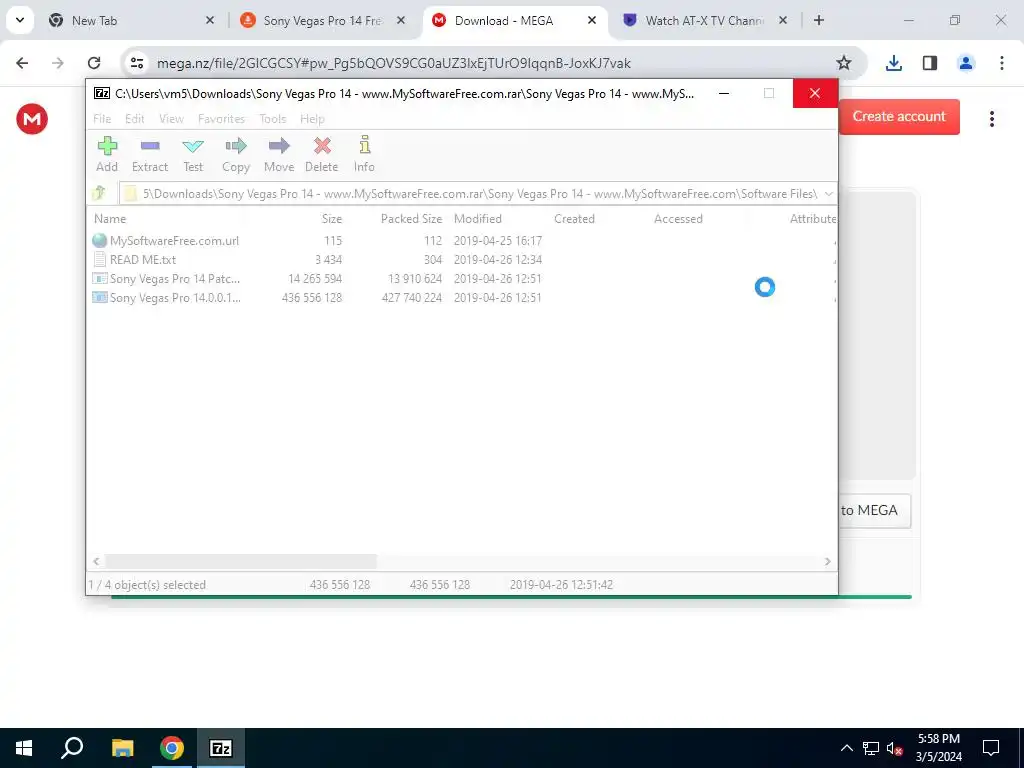Click Chrome icon on taskbar

click(172, 748)
